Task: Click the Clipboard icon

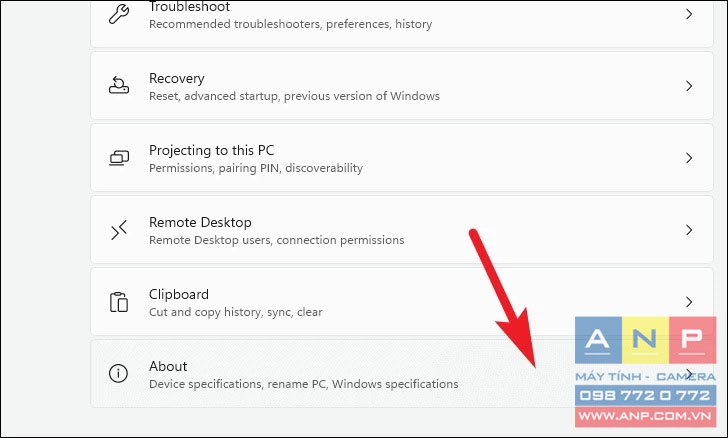Action: coord(119,302)
